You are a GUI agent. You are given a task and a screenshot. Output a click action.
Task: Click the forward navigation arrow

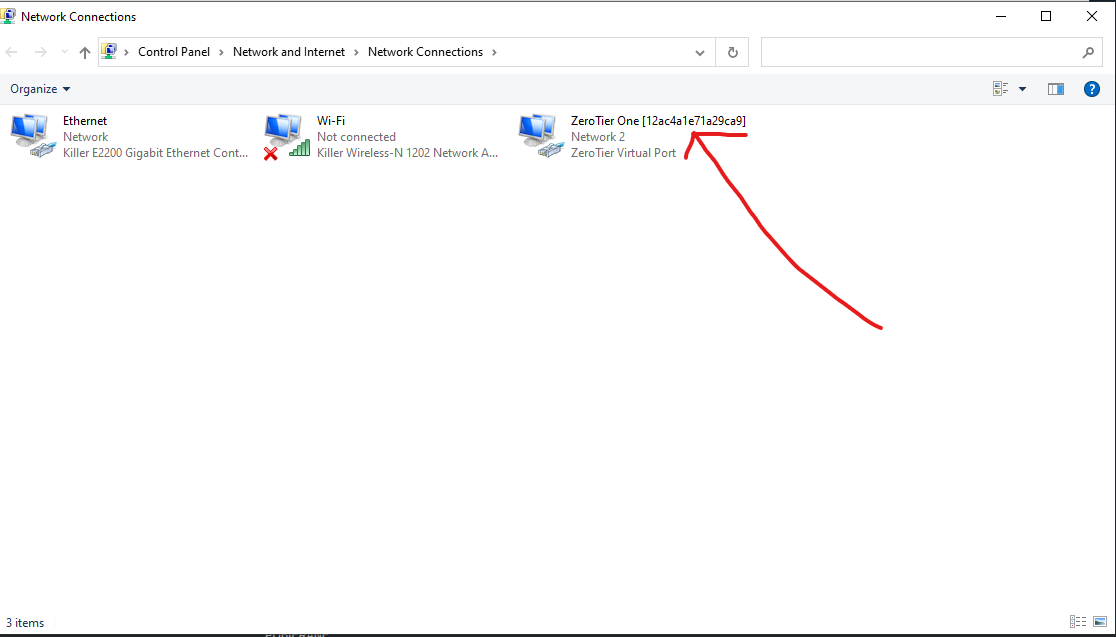[41, 52]
